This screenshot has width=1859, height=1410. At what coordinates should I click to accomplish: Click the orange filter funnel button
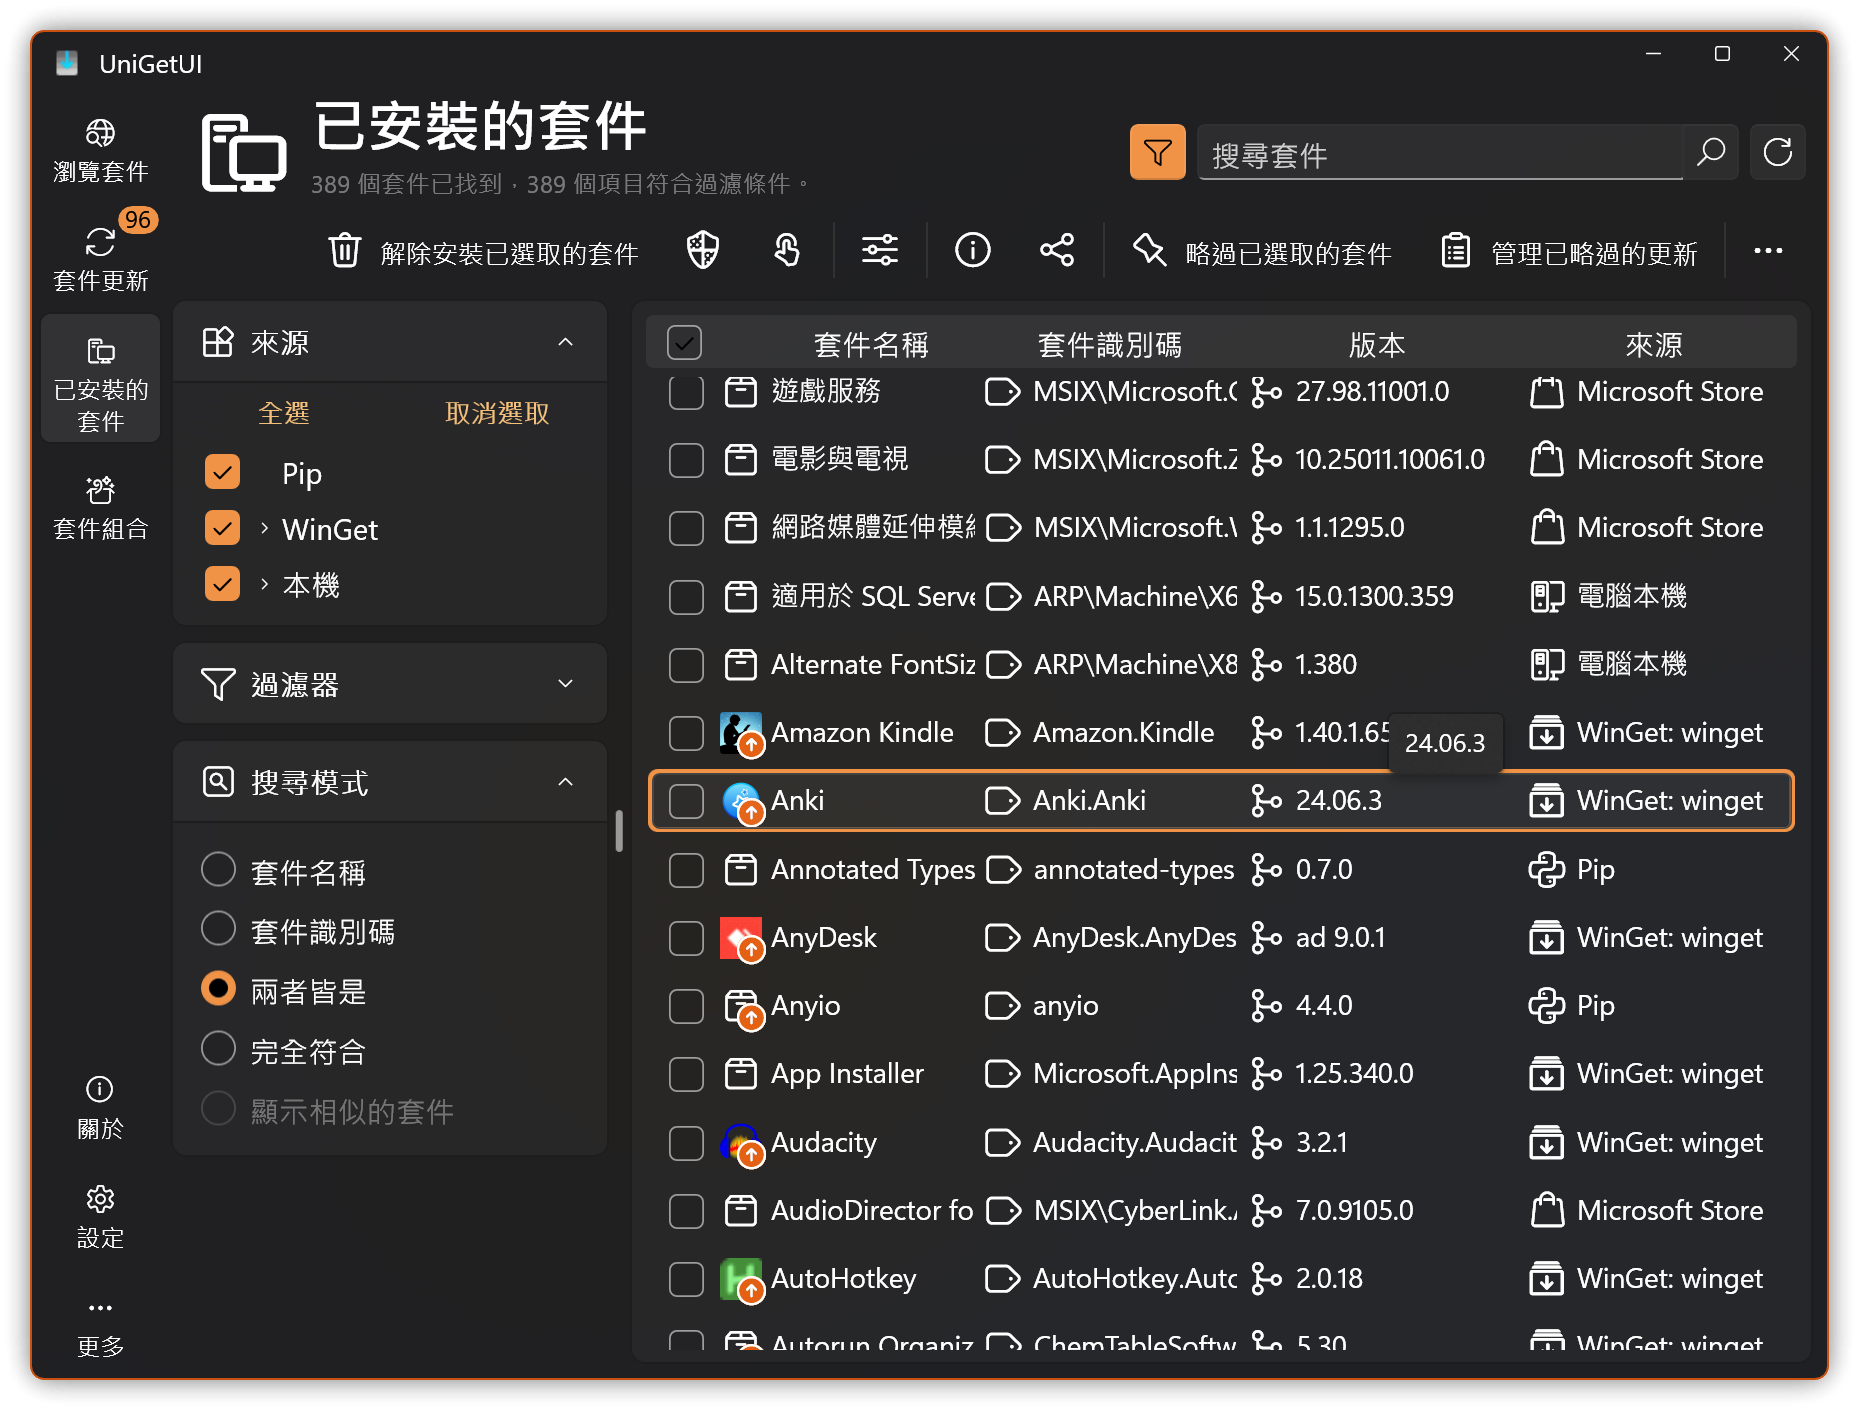coord(1157,152)
